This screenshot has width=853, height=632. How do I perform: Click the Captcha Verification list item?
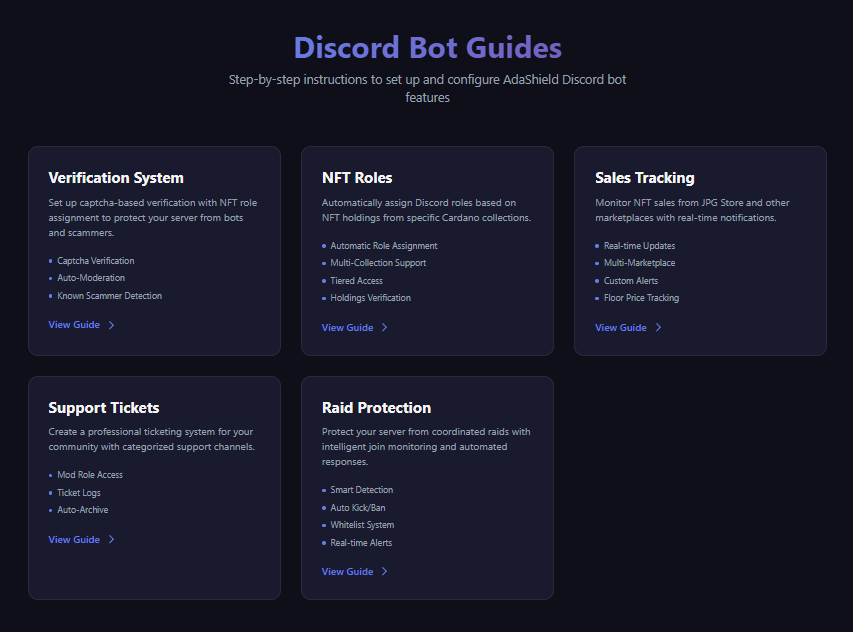coord(95,260)
